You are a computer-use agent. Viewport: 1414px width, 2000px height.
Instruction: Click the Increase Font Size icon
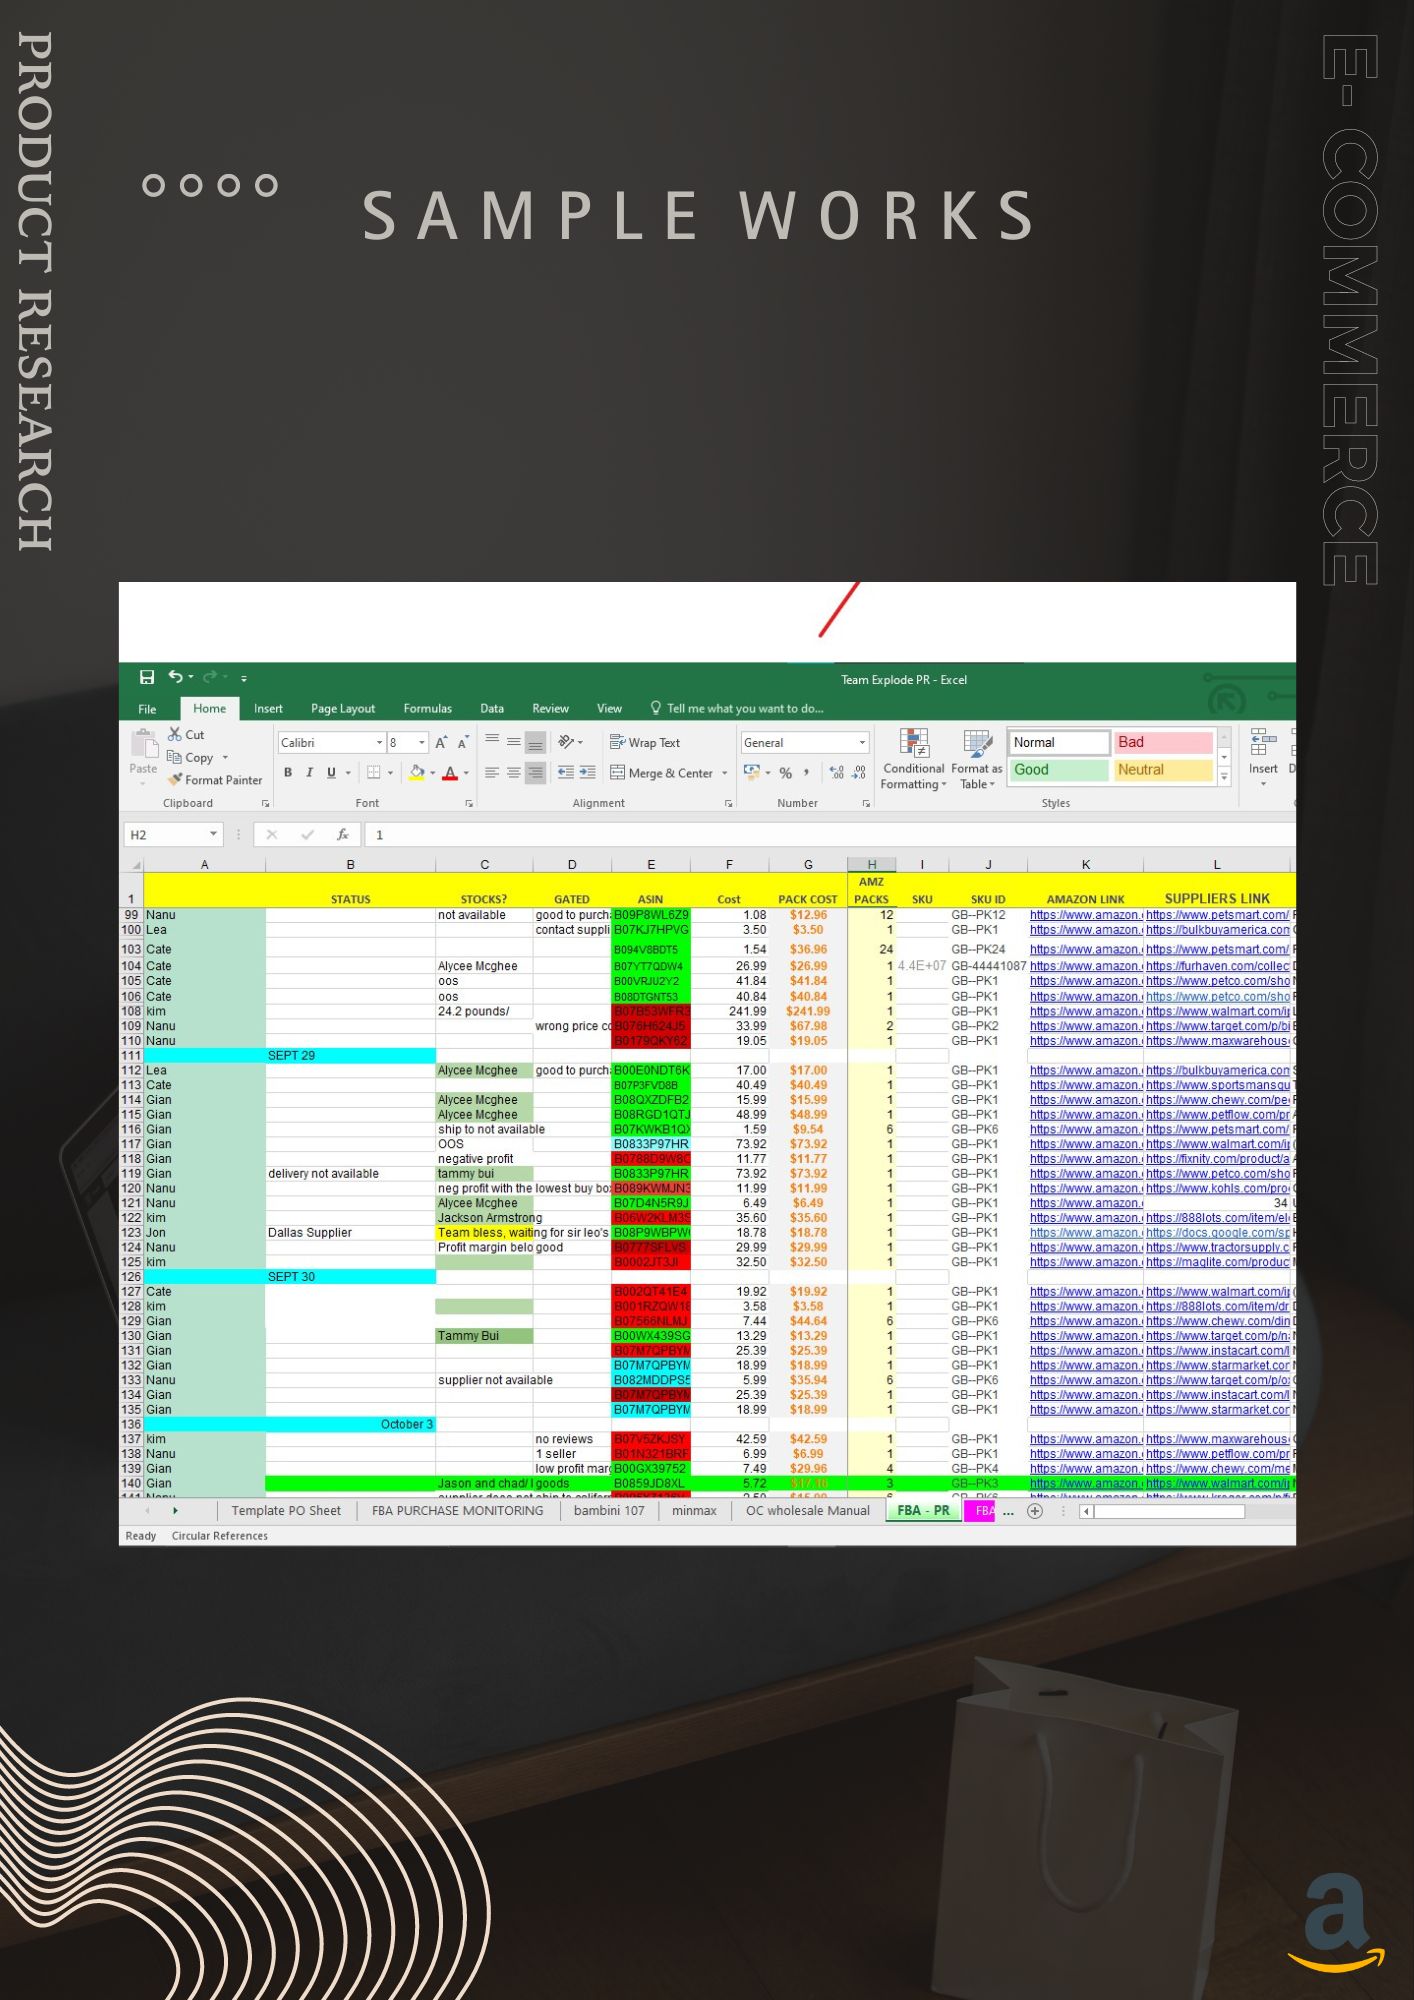pyautogui.click(x=441, y=743)
